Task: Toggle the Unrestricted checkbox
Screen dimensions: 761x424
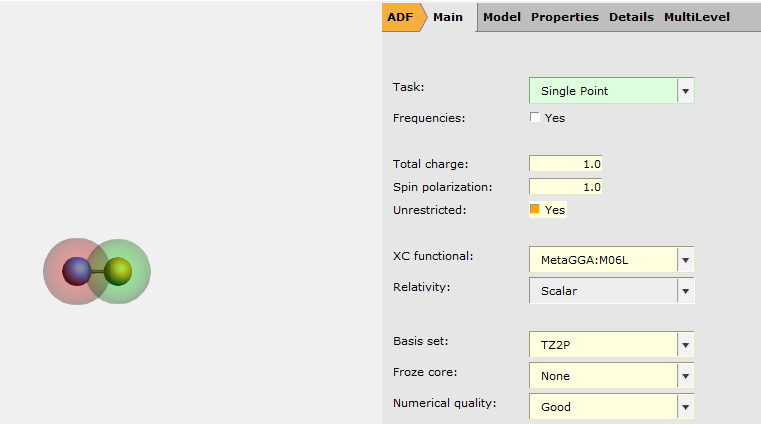Action: pyautogui.click(x=535, y=209)
